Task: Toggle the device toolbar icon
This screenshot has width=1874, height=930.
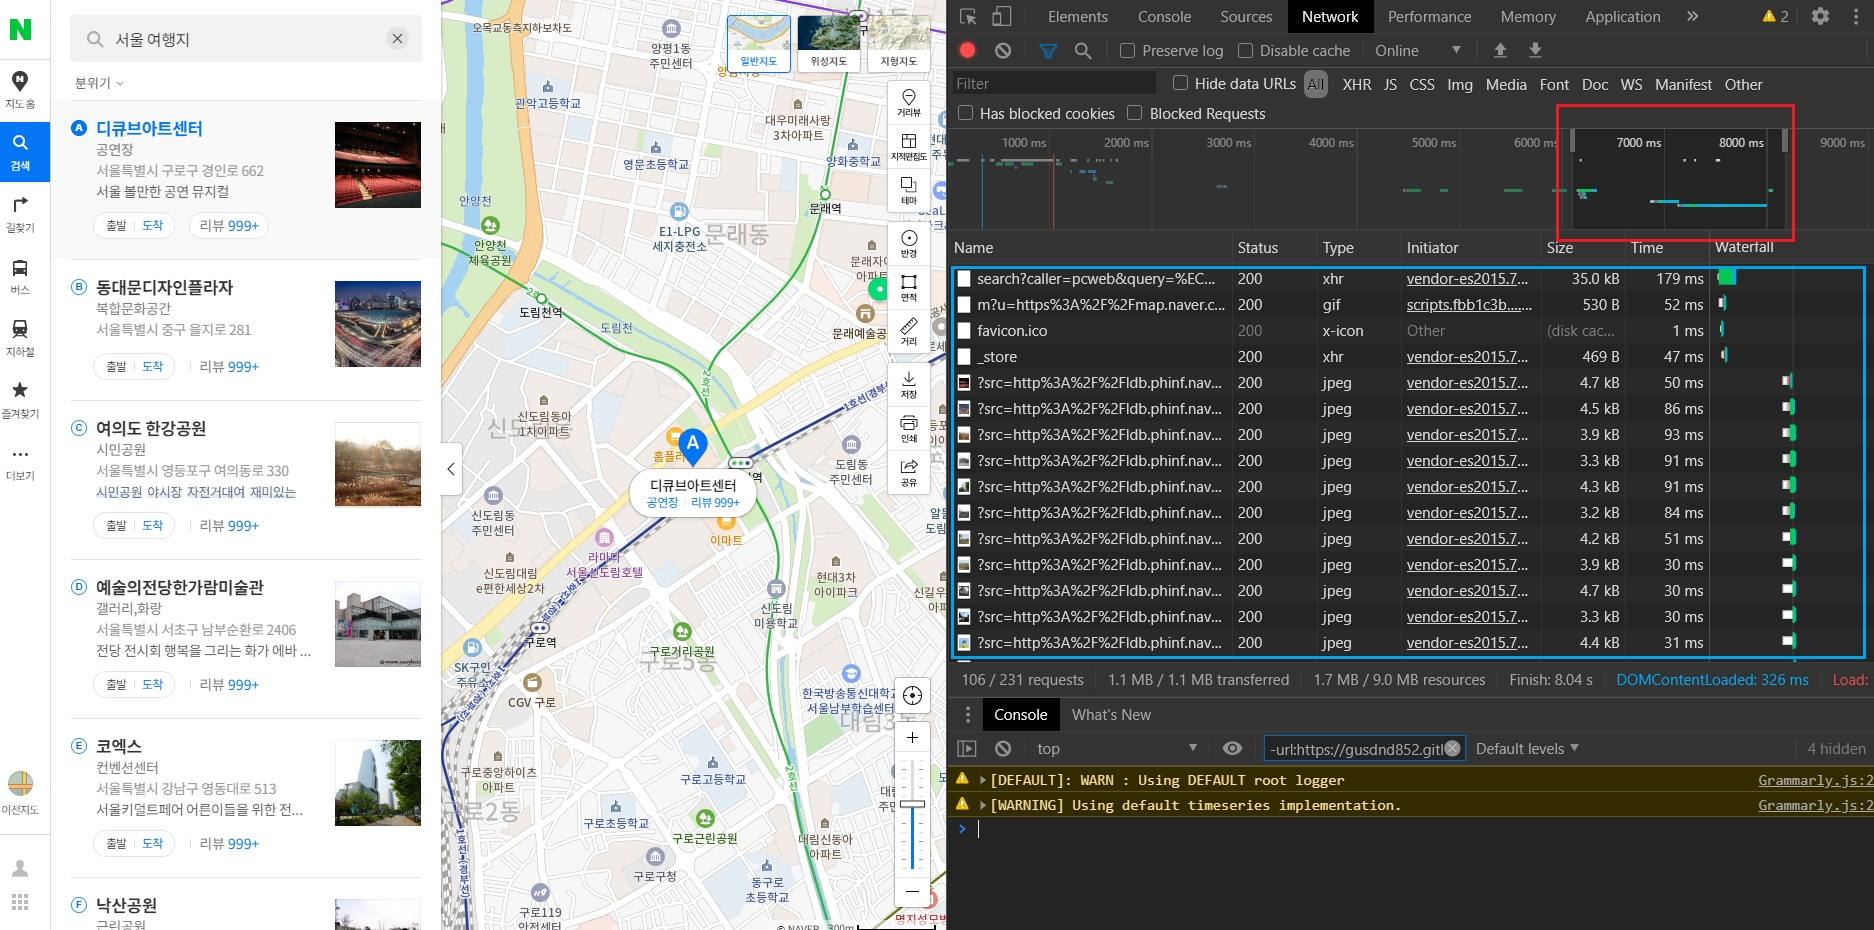Action: 1001,16
